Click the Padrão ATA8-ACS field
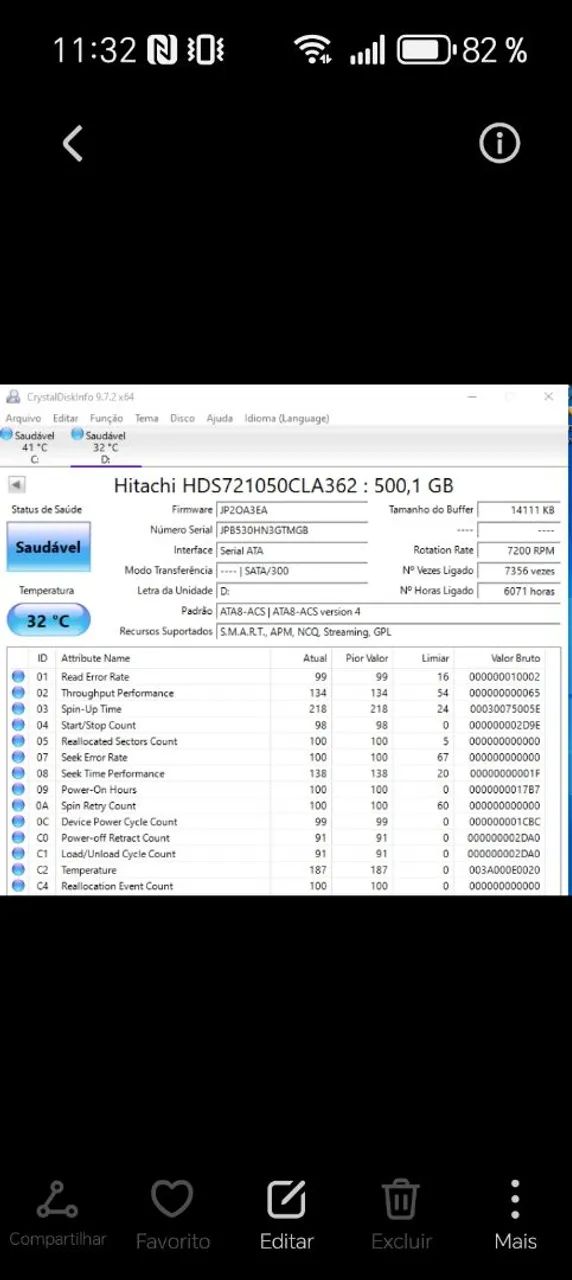The height and width of the screenshot is (1280, 572). 388,611
